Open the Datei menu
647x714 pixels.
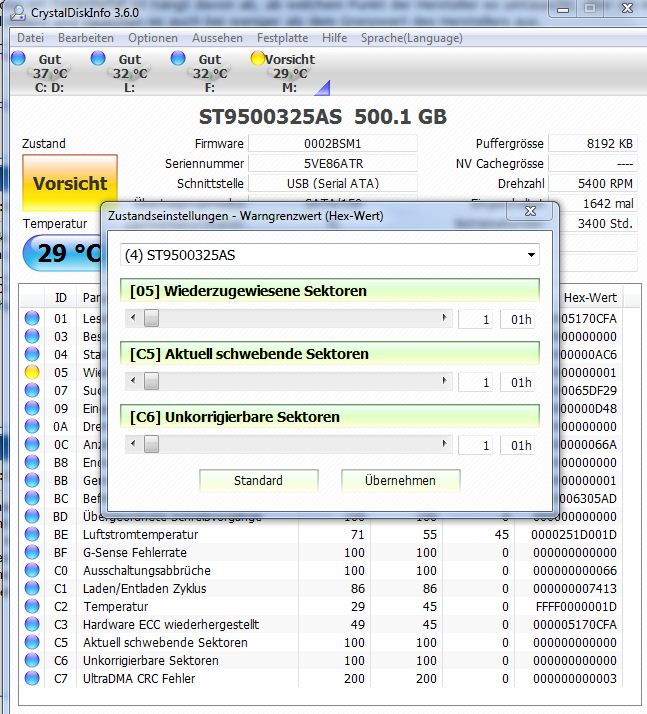(x=31, y=38)
